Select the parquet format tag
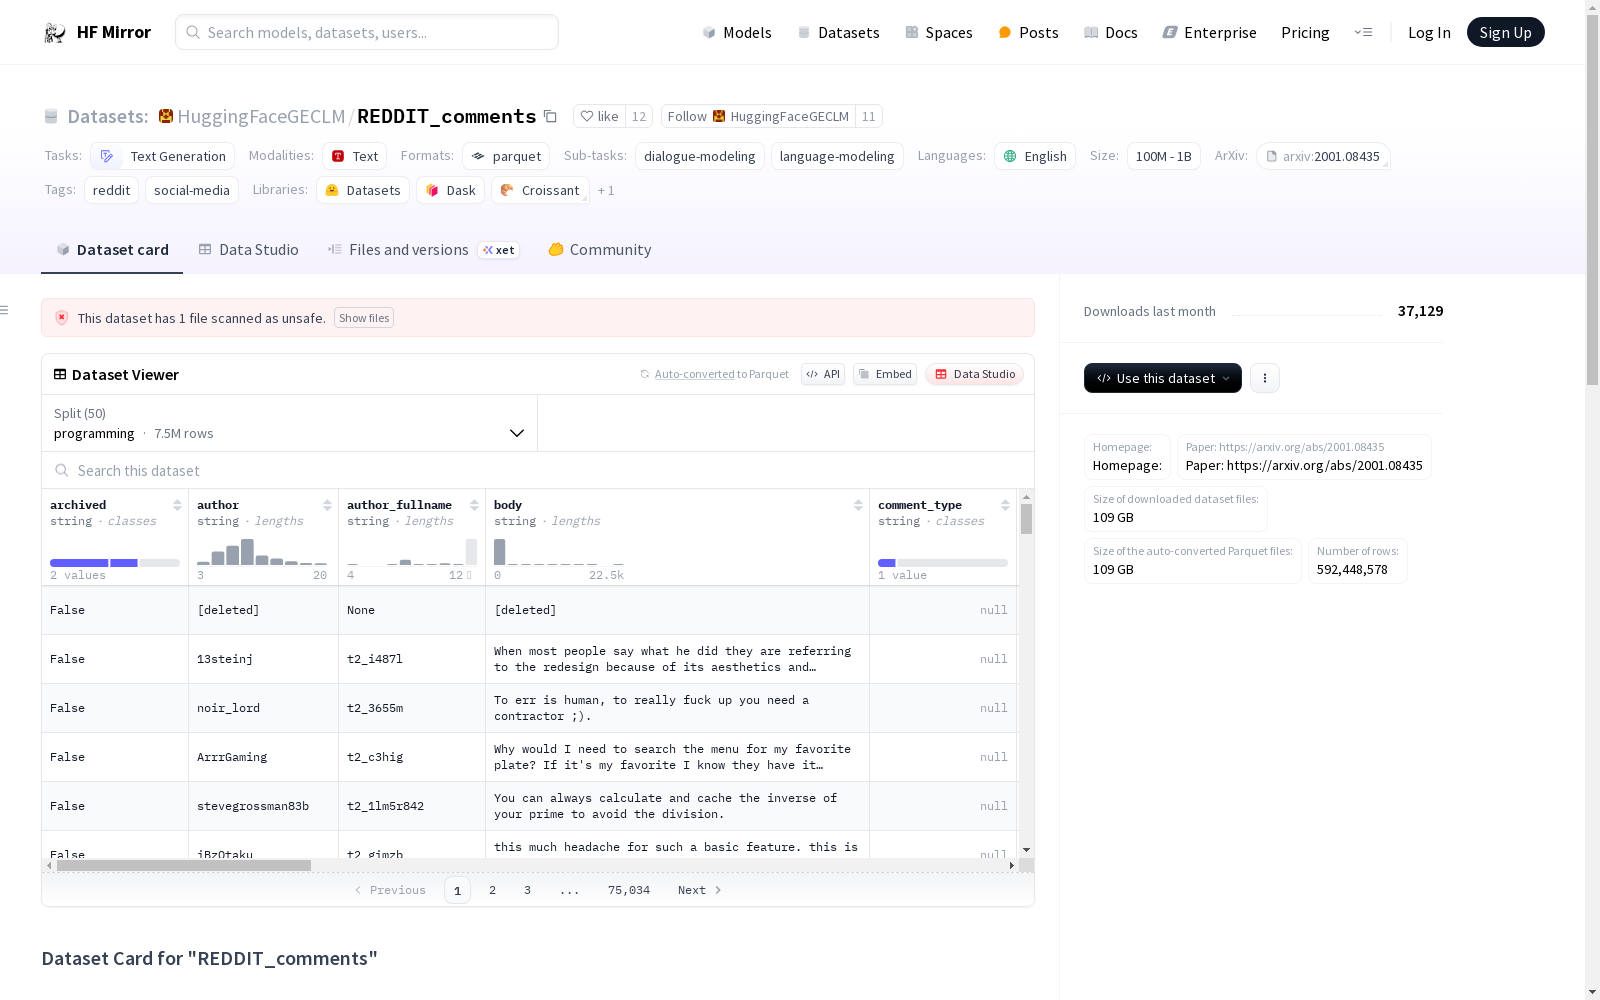The height and width of the screenshot is (1000, 1600). coord(506,156)
